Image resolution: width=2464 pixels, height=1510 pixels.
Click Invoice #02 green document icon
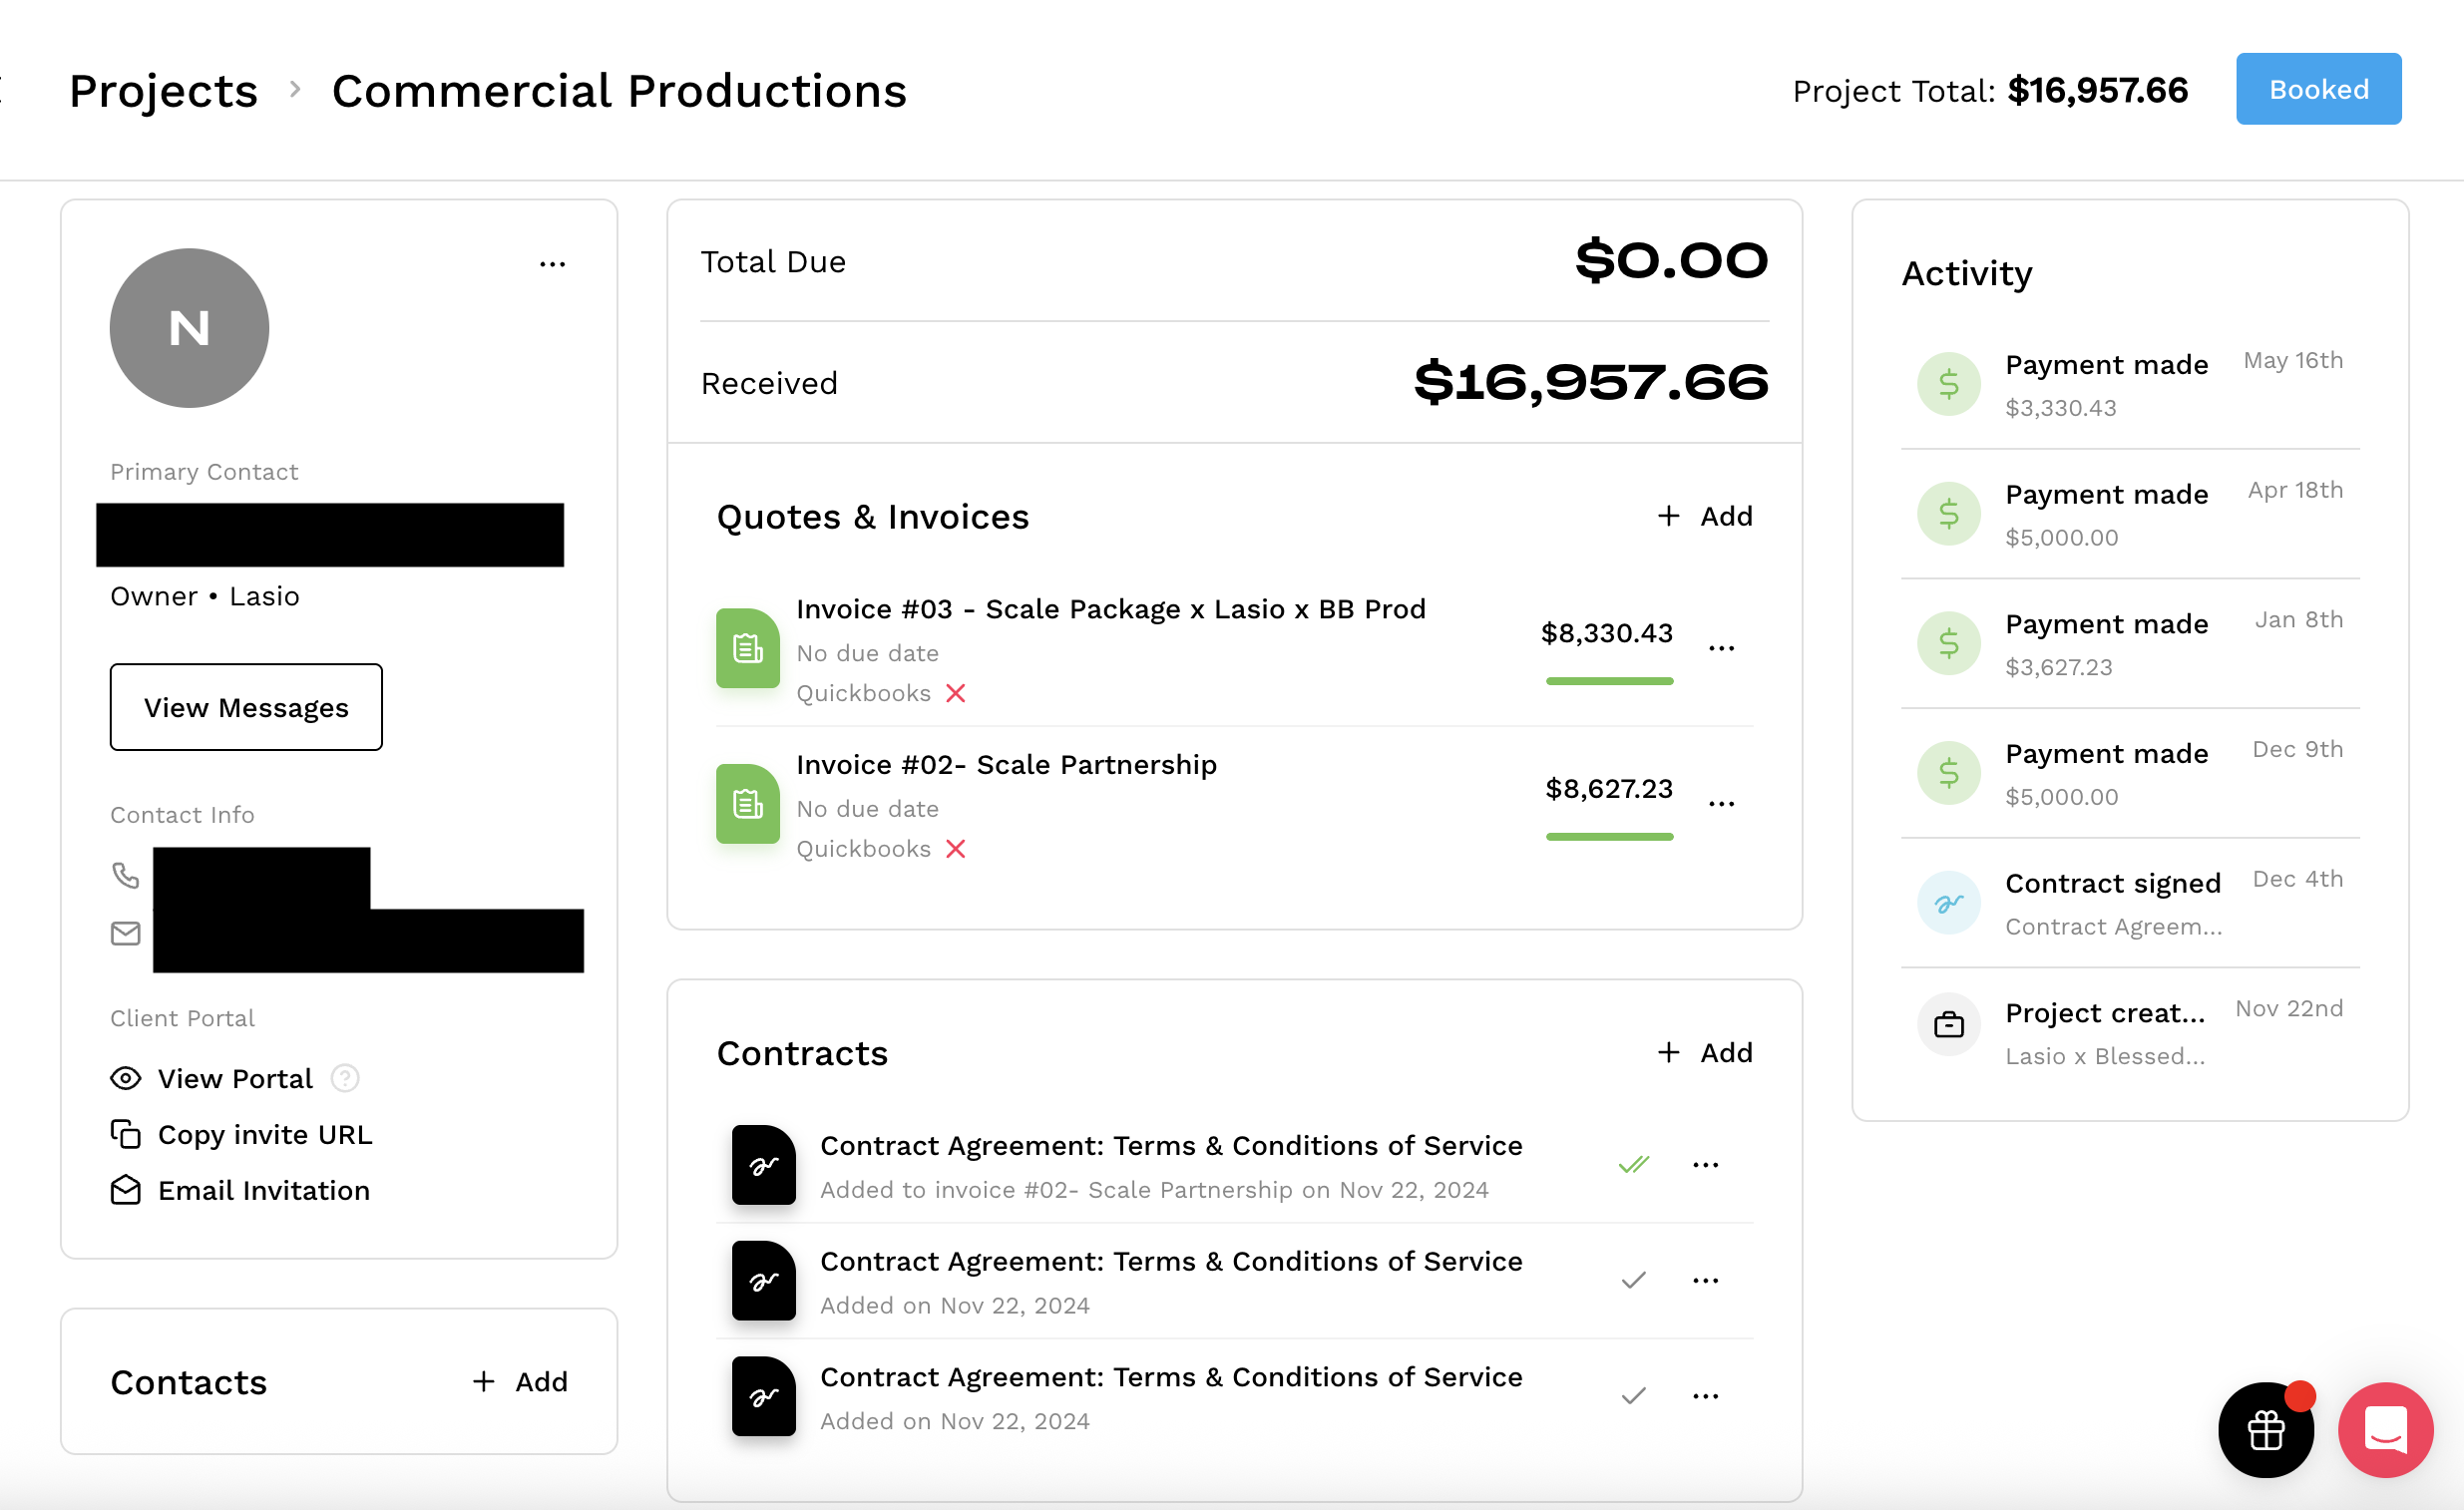pos(747,804)
